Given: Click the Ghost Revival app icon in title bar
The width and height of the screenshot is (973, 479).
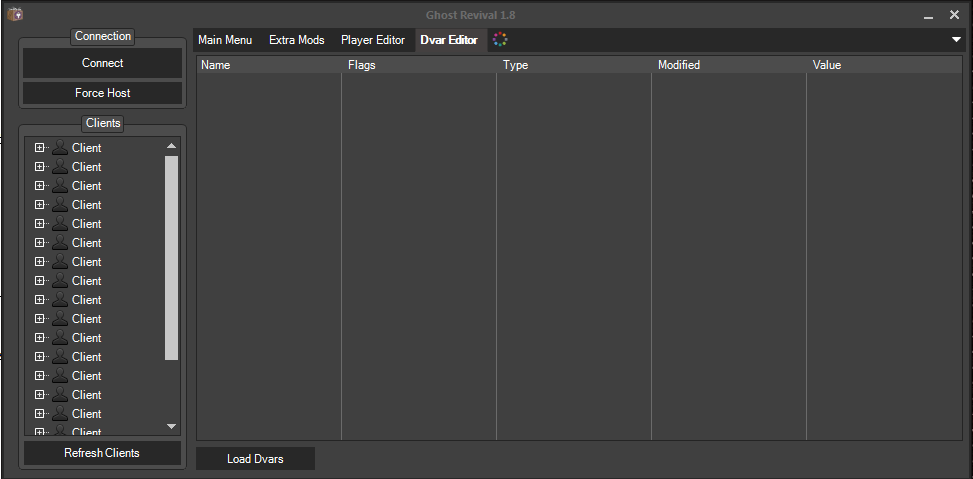Looking at the screenshot, I should pyautogui.click(x=14, y=14).
